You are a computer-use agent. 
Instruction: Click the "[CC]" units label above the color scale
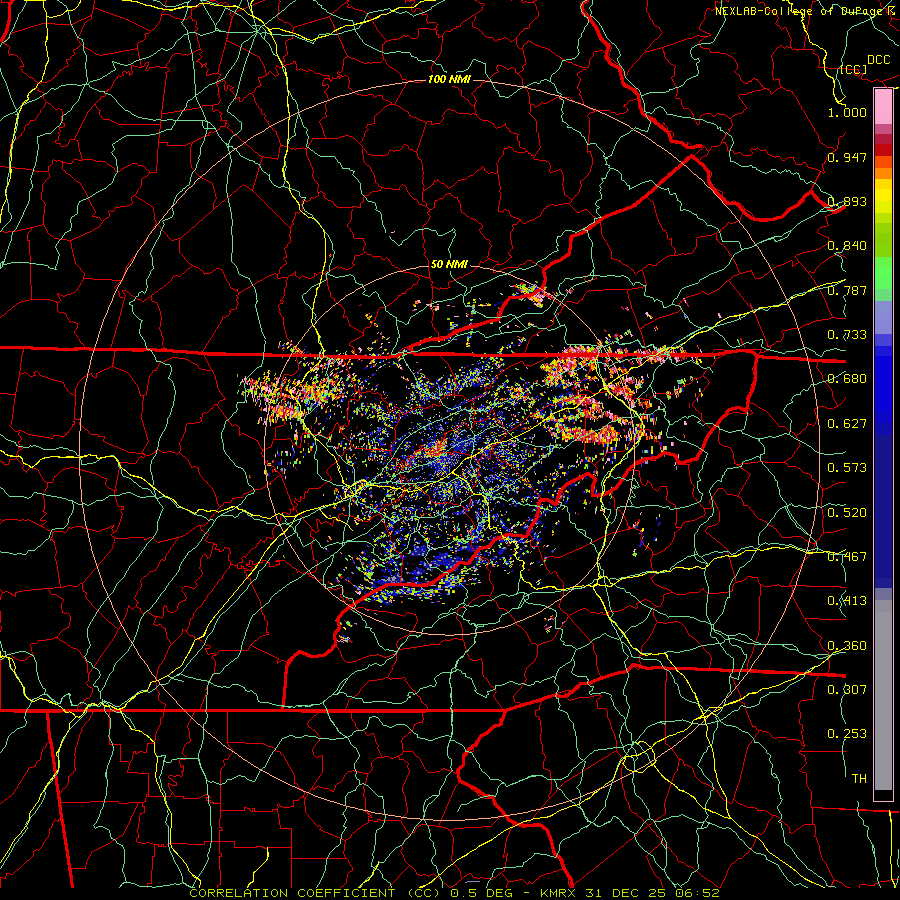point(854,70)
